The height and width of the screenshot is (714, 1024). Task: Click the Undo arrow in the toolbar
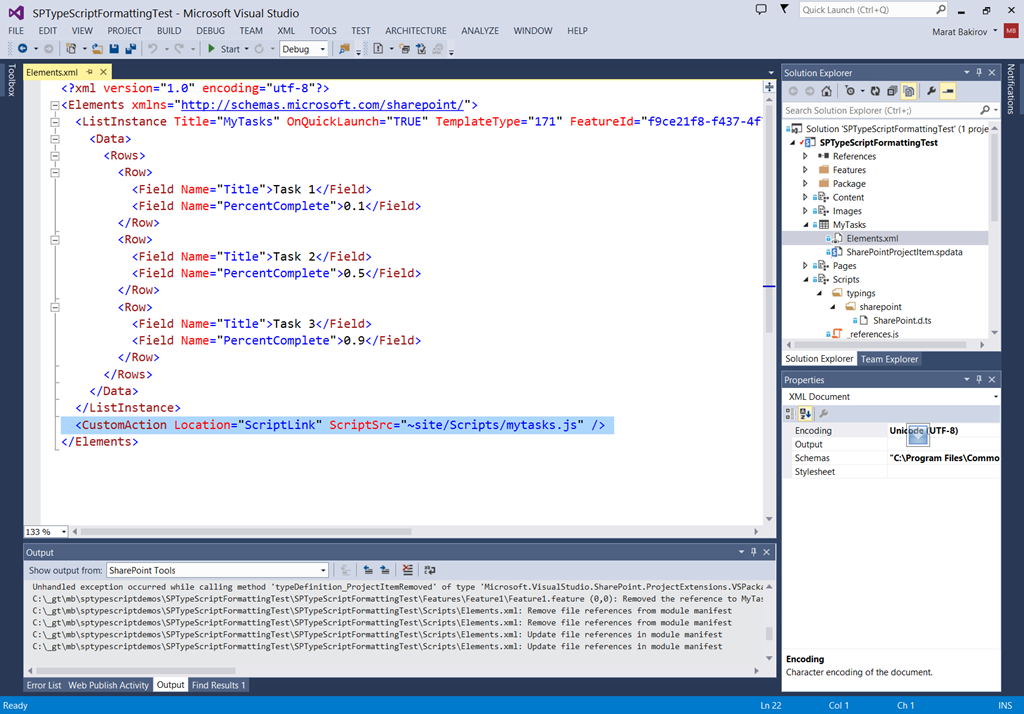(x=153, y=49)
